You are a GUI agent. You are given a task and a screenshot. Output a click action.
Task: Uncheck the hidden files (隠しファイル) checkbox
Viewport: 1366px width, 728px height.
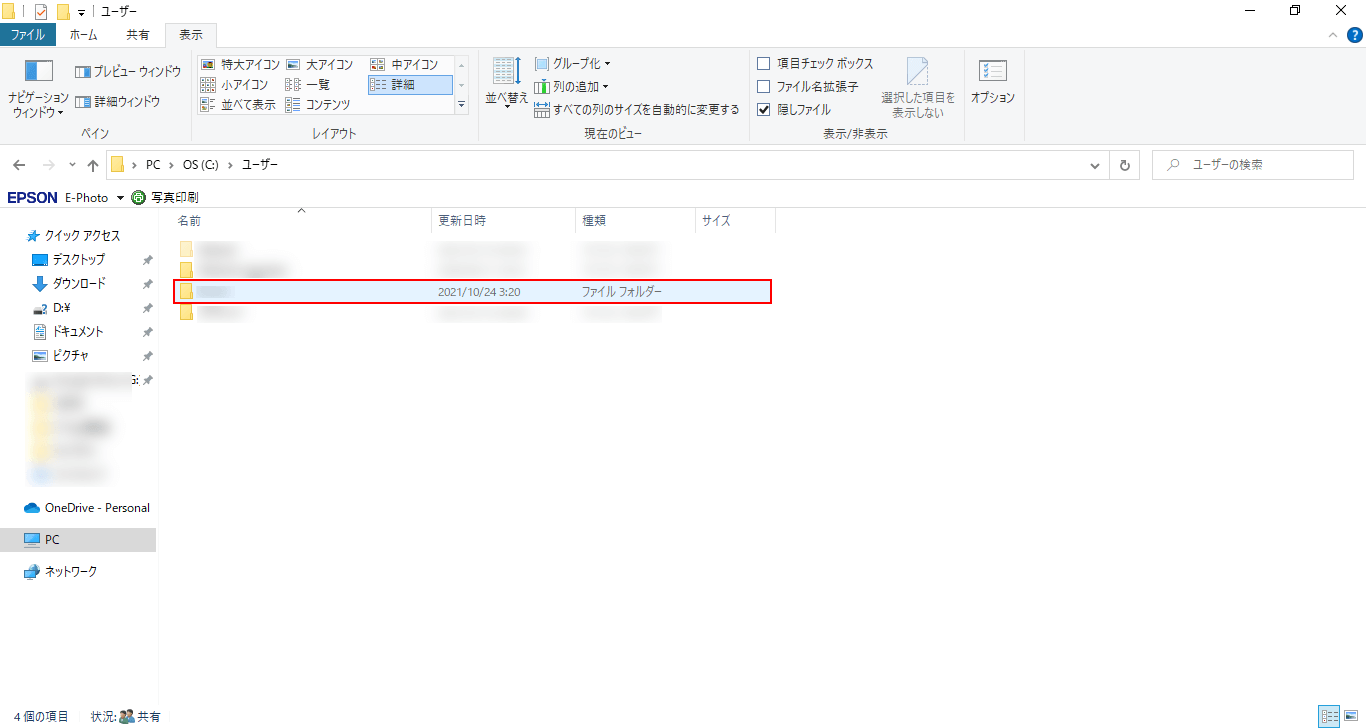click(x=764, y=110)
